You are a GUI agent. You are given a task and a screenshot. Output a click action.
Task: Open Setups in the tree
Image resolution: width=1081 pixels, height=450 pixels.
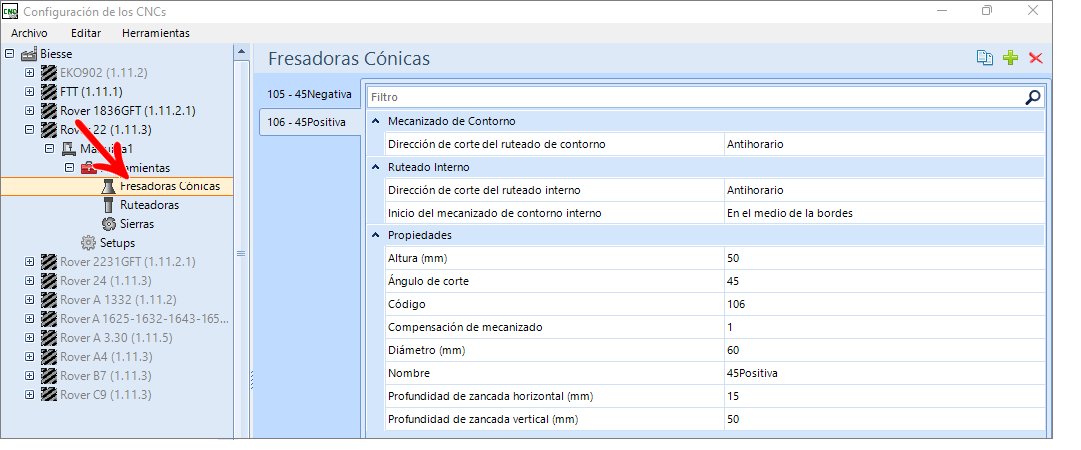[117, 243]
